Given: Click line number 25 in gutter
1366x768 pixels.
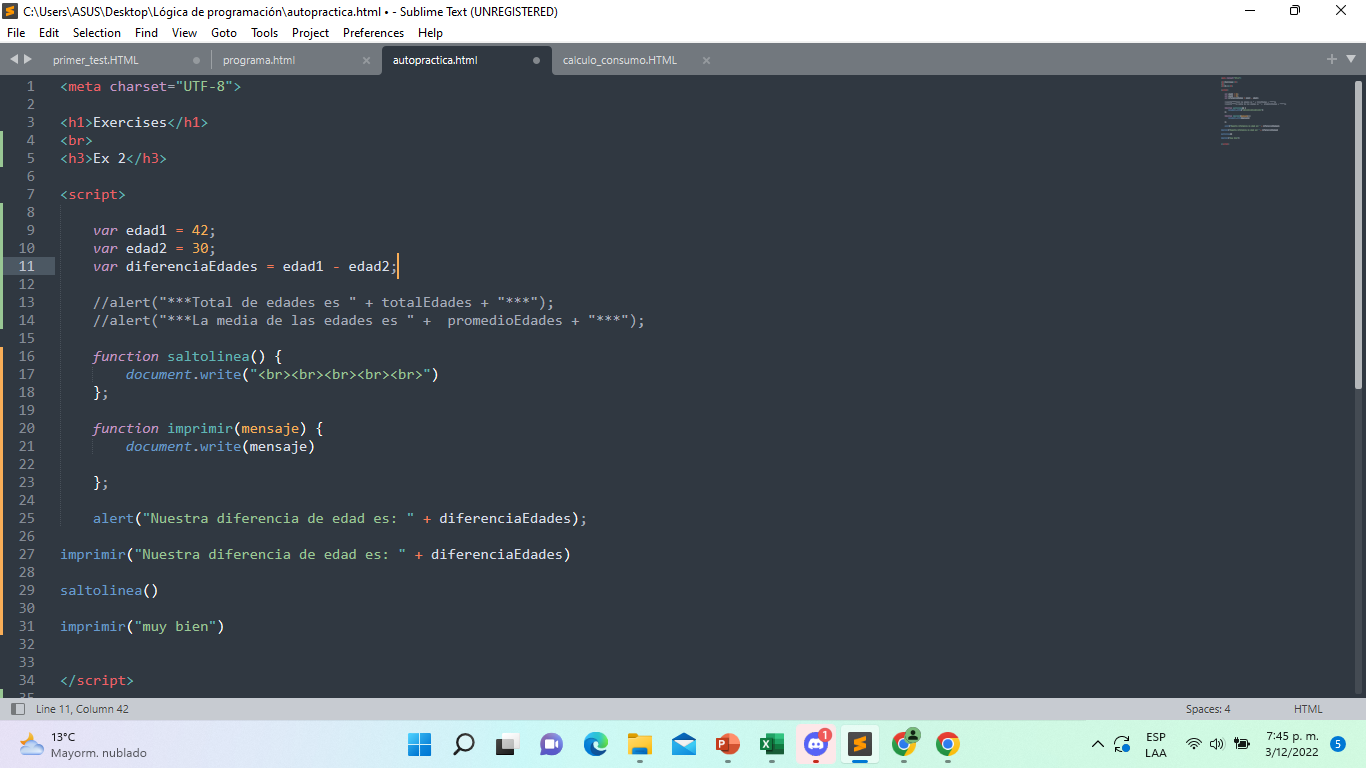Looking at the screenshot, I should pyautogui.click(x=26, y=518).
